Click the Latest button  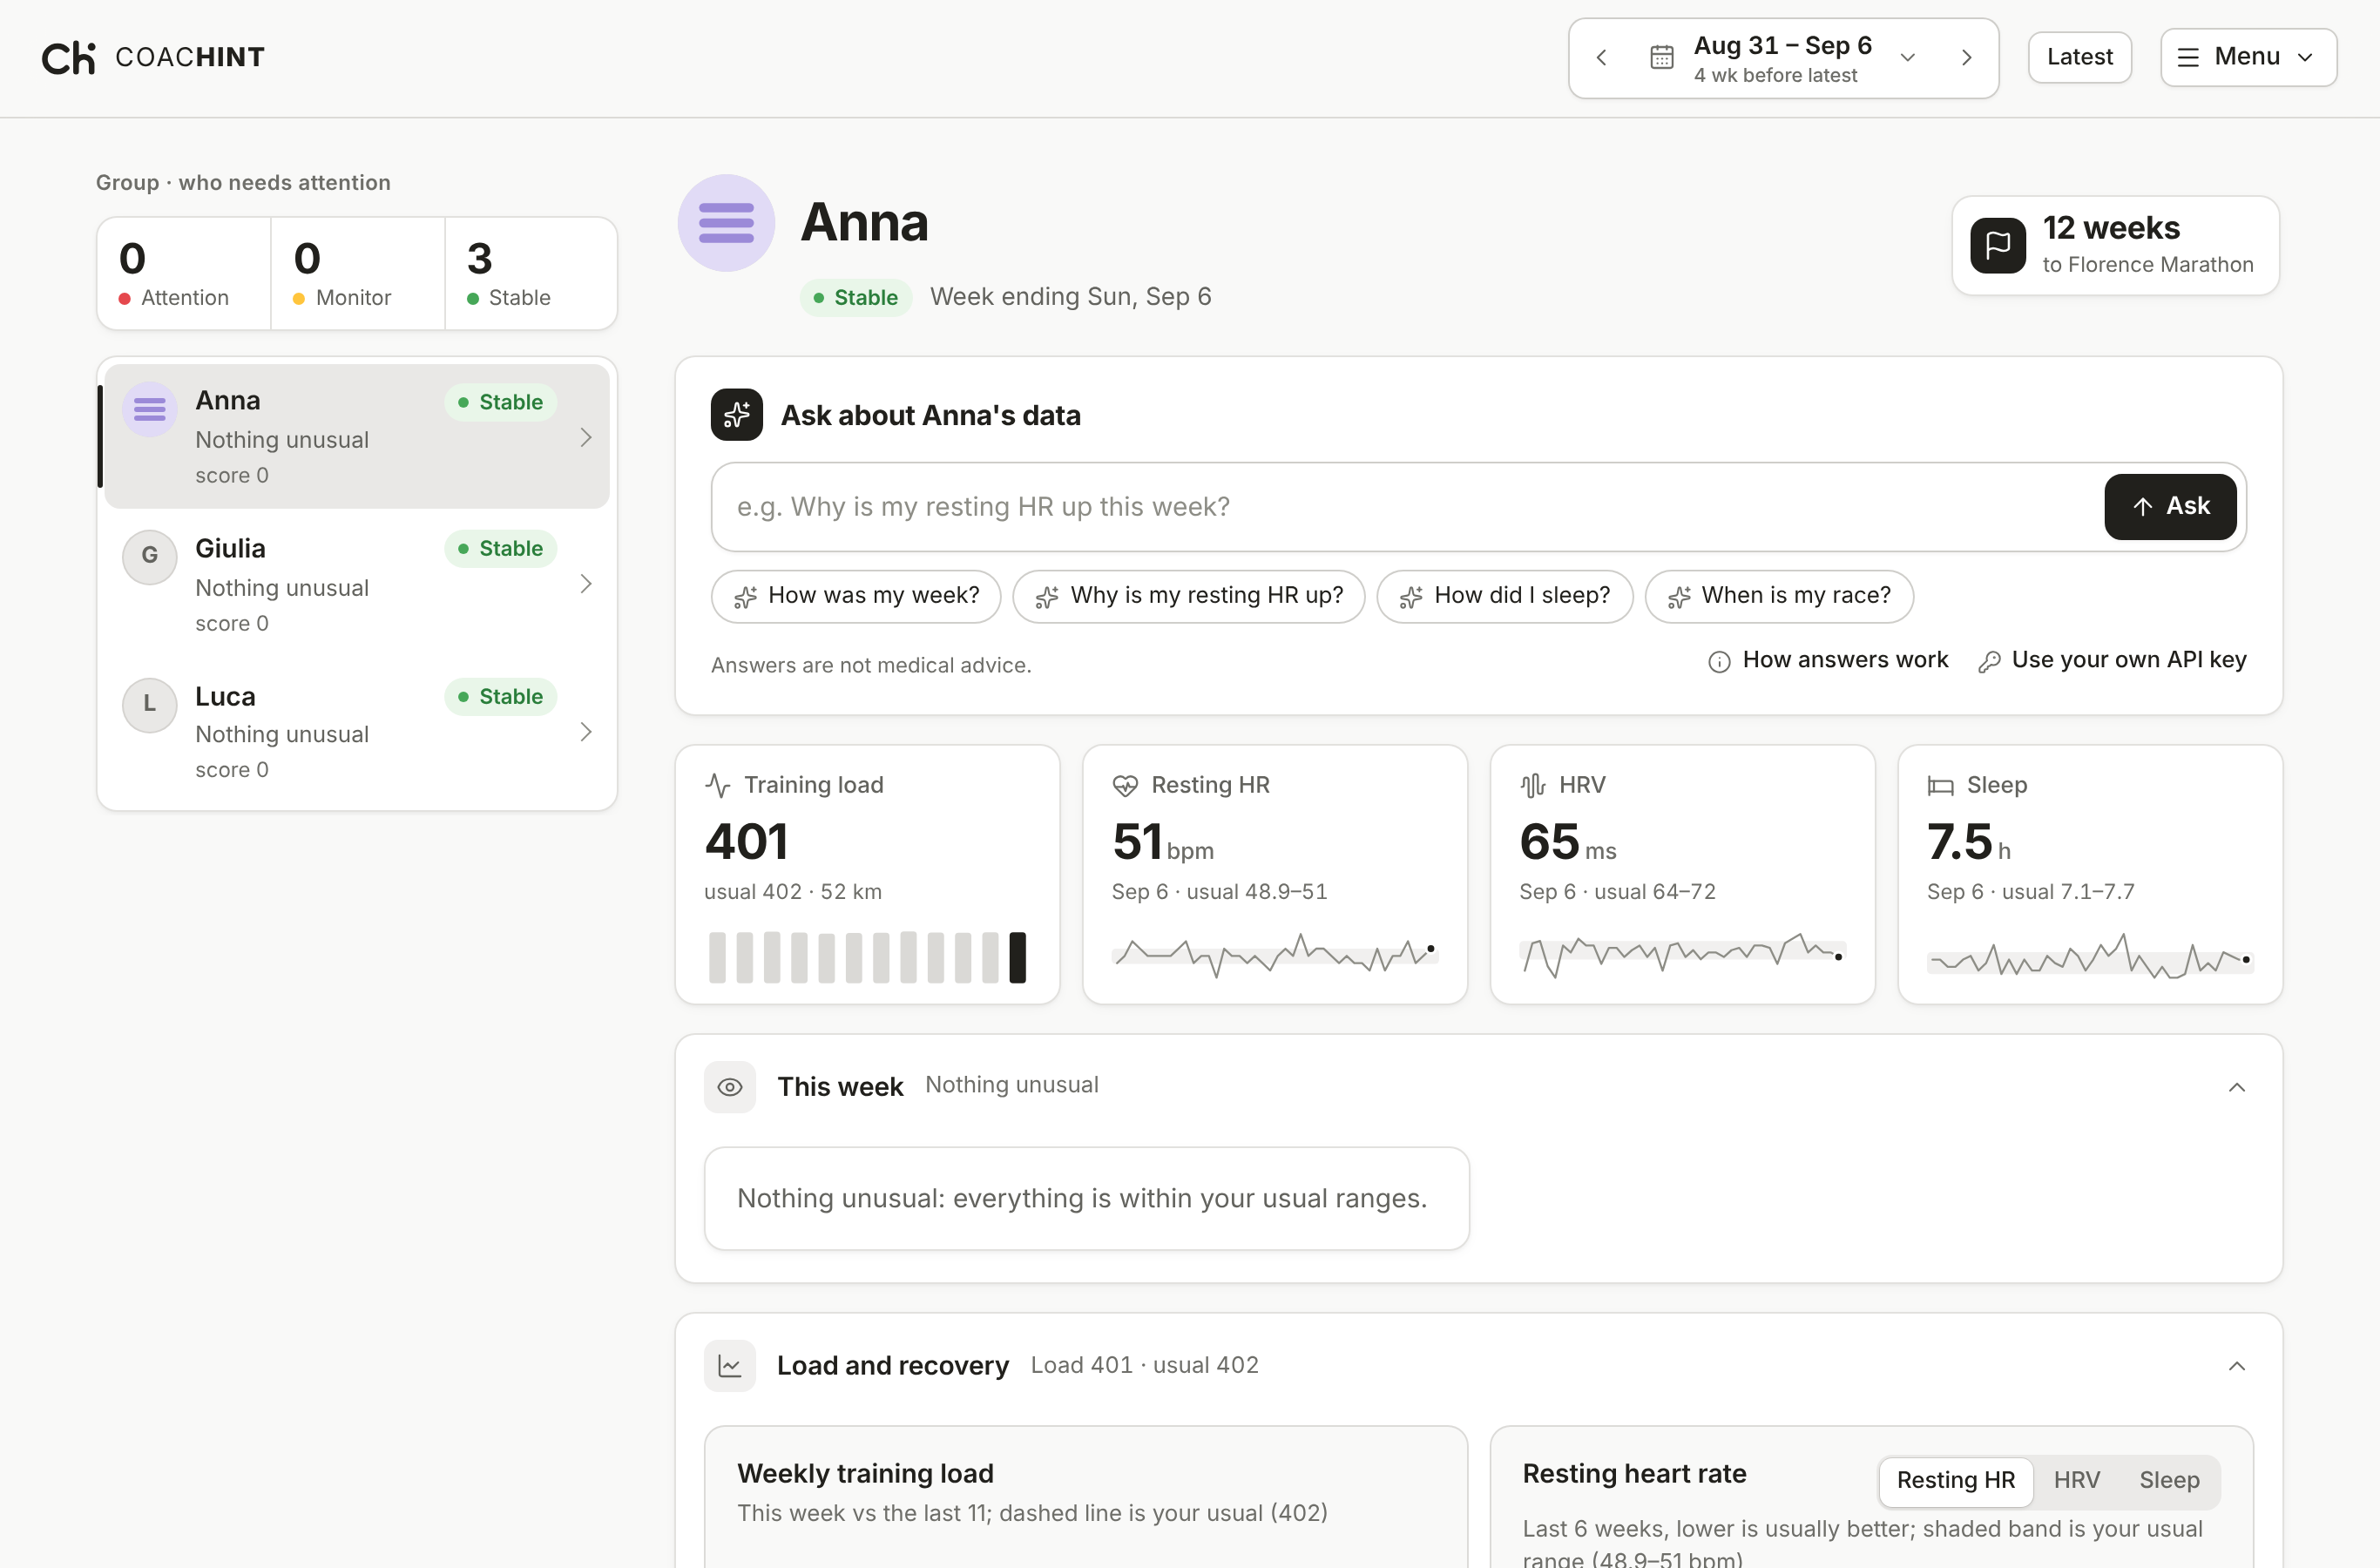click(x=2079, y=57)
